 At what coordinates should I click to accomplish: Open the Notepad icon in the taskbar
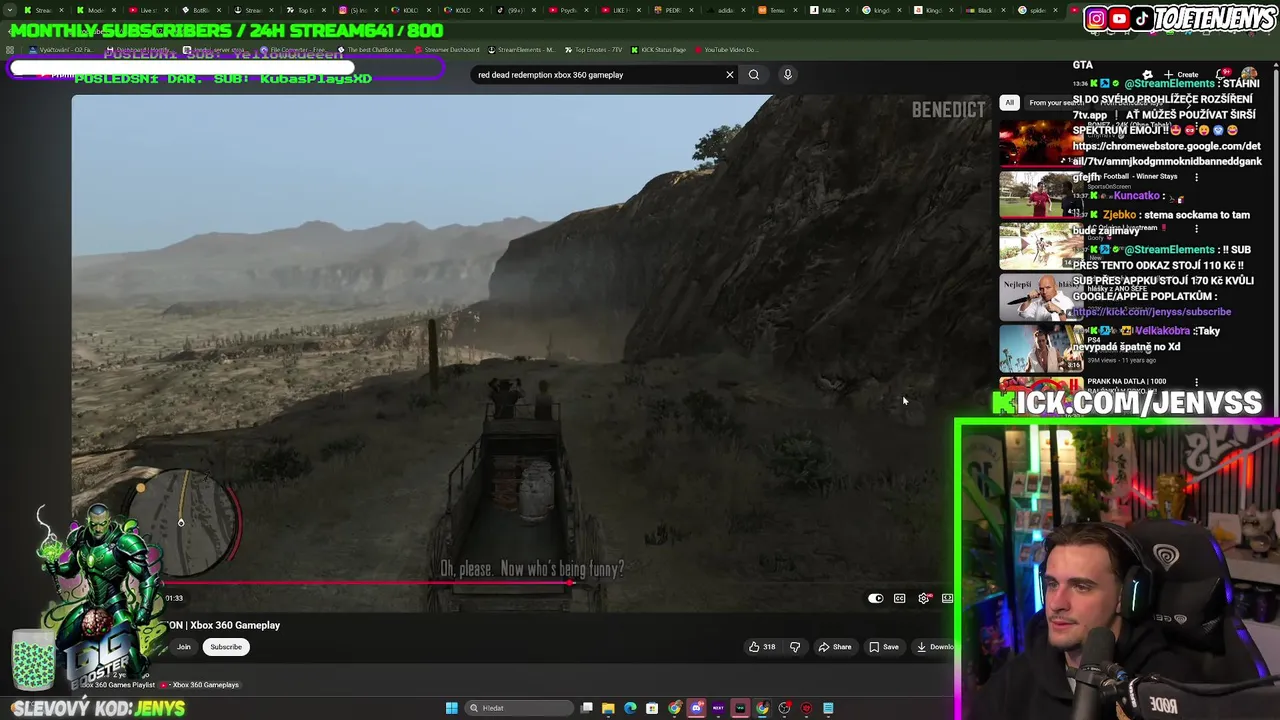[x=828, y=708]
